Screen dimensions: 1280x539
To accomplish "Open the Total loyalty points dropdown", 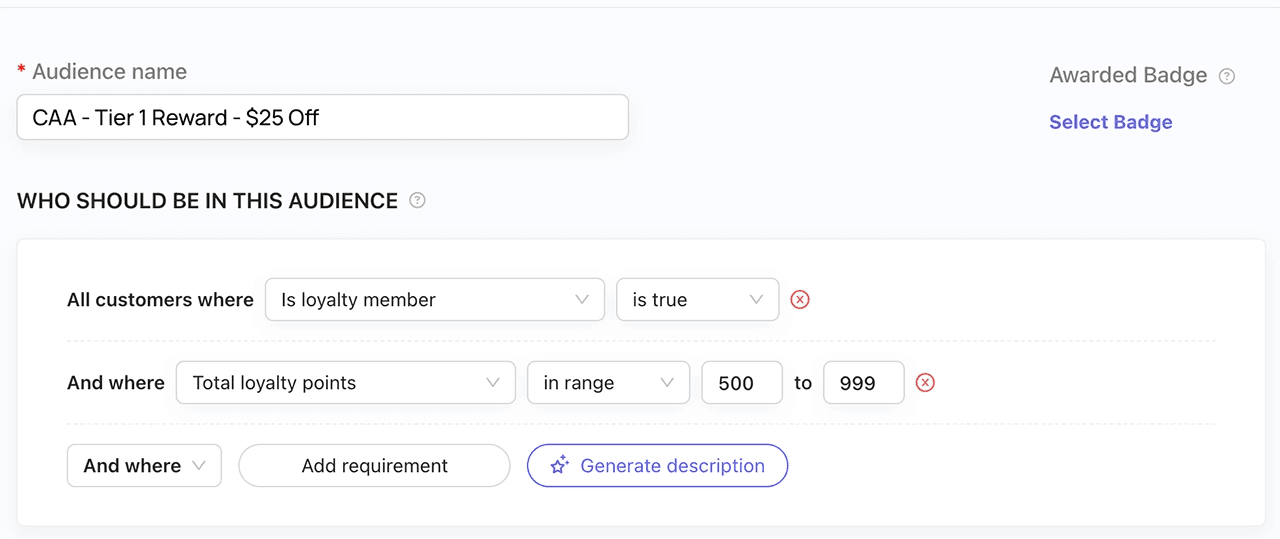I will coord(345,382).
